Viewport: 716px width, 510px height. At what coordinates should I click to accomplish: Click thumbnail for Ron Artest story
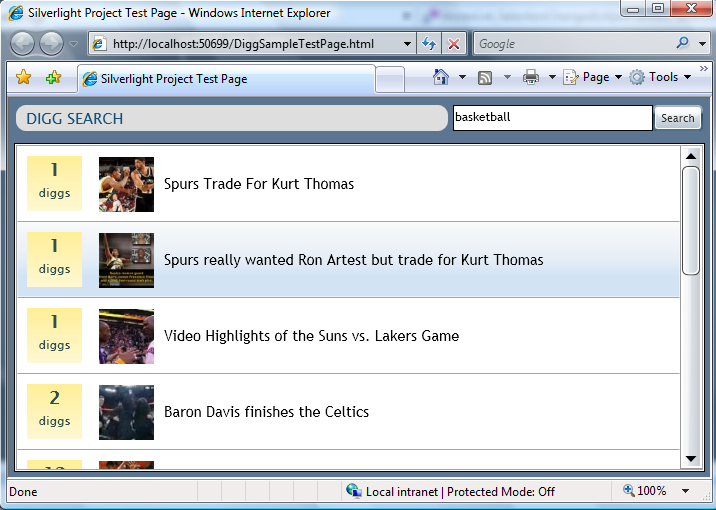[x=126, y=260]
